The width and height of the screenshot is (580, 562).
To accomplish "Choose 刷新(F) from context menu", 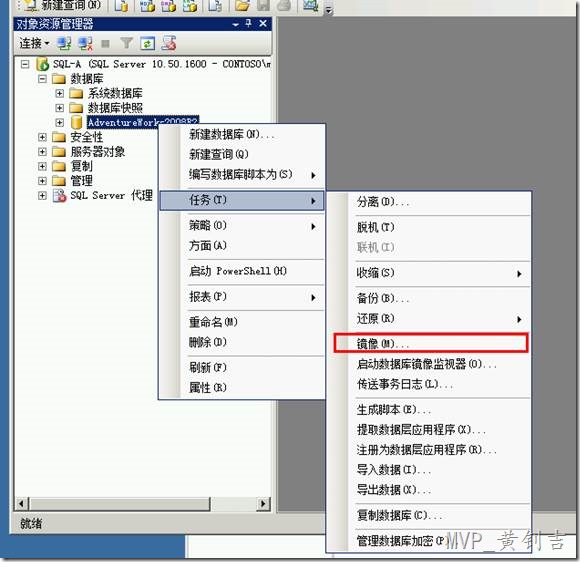I will [x=242, y=367].
